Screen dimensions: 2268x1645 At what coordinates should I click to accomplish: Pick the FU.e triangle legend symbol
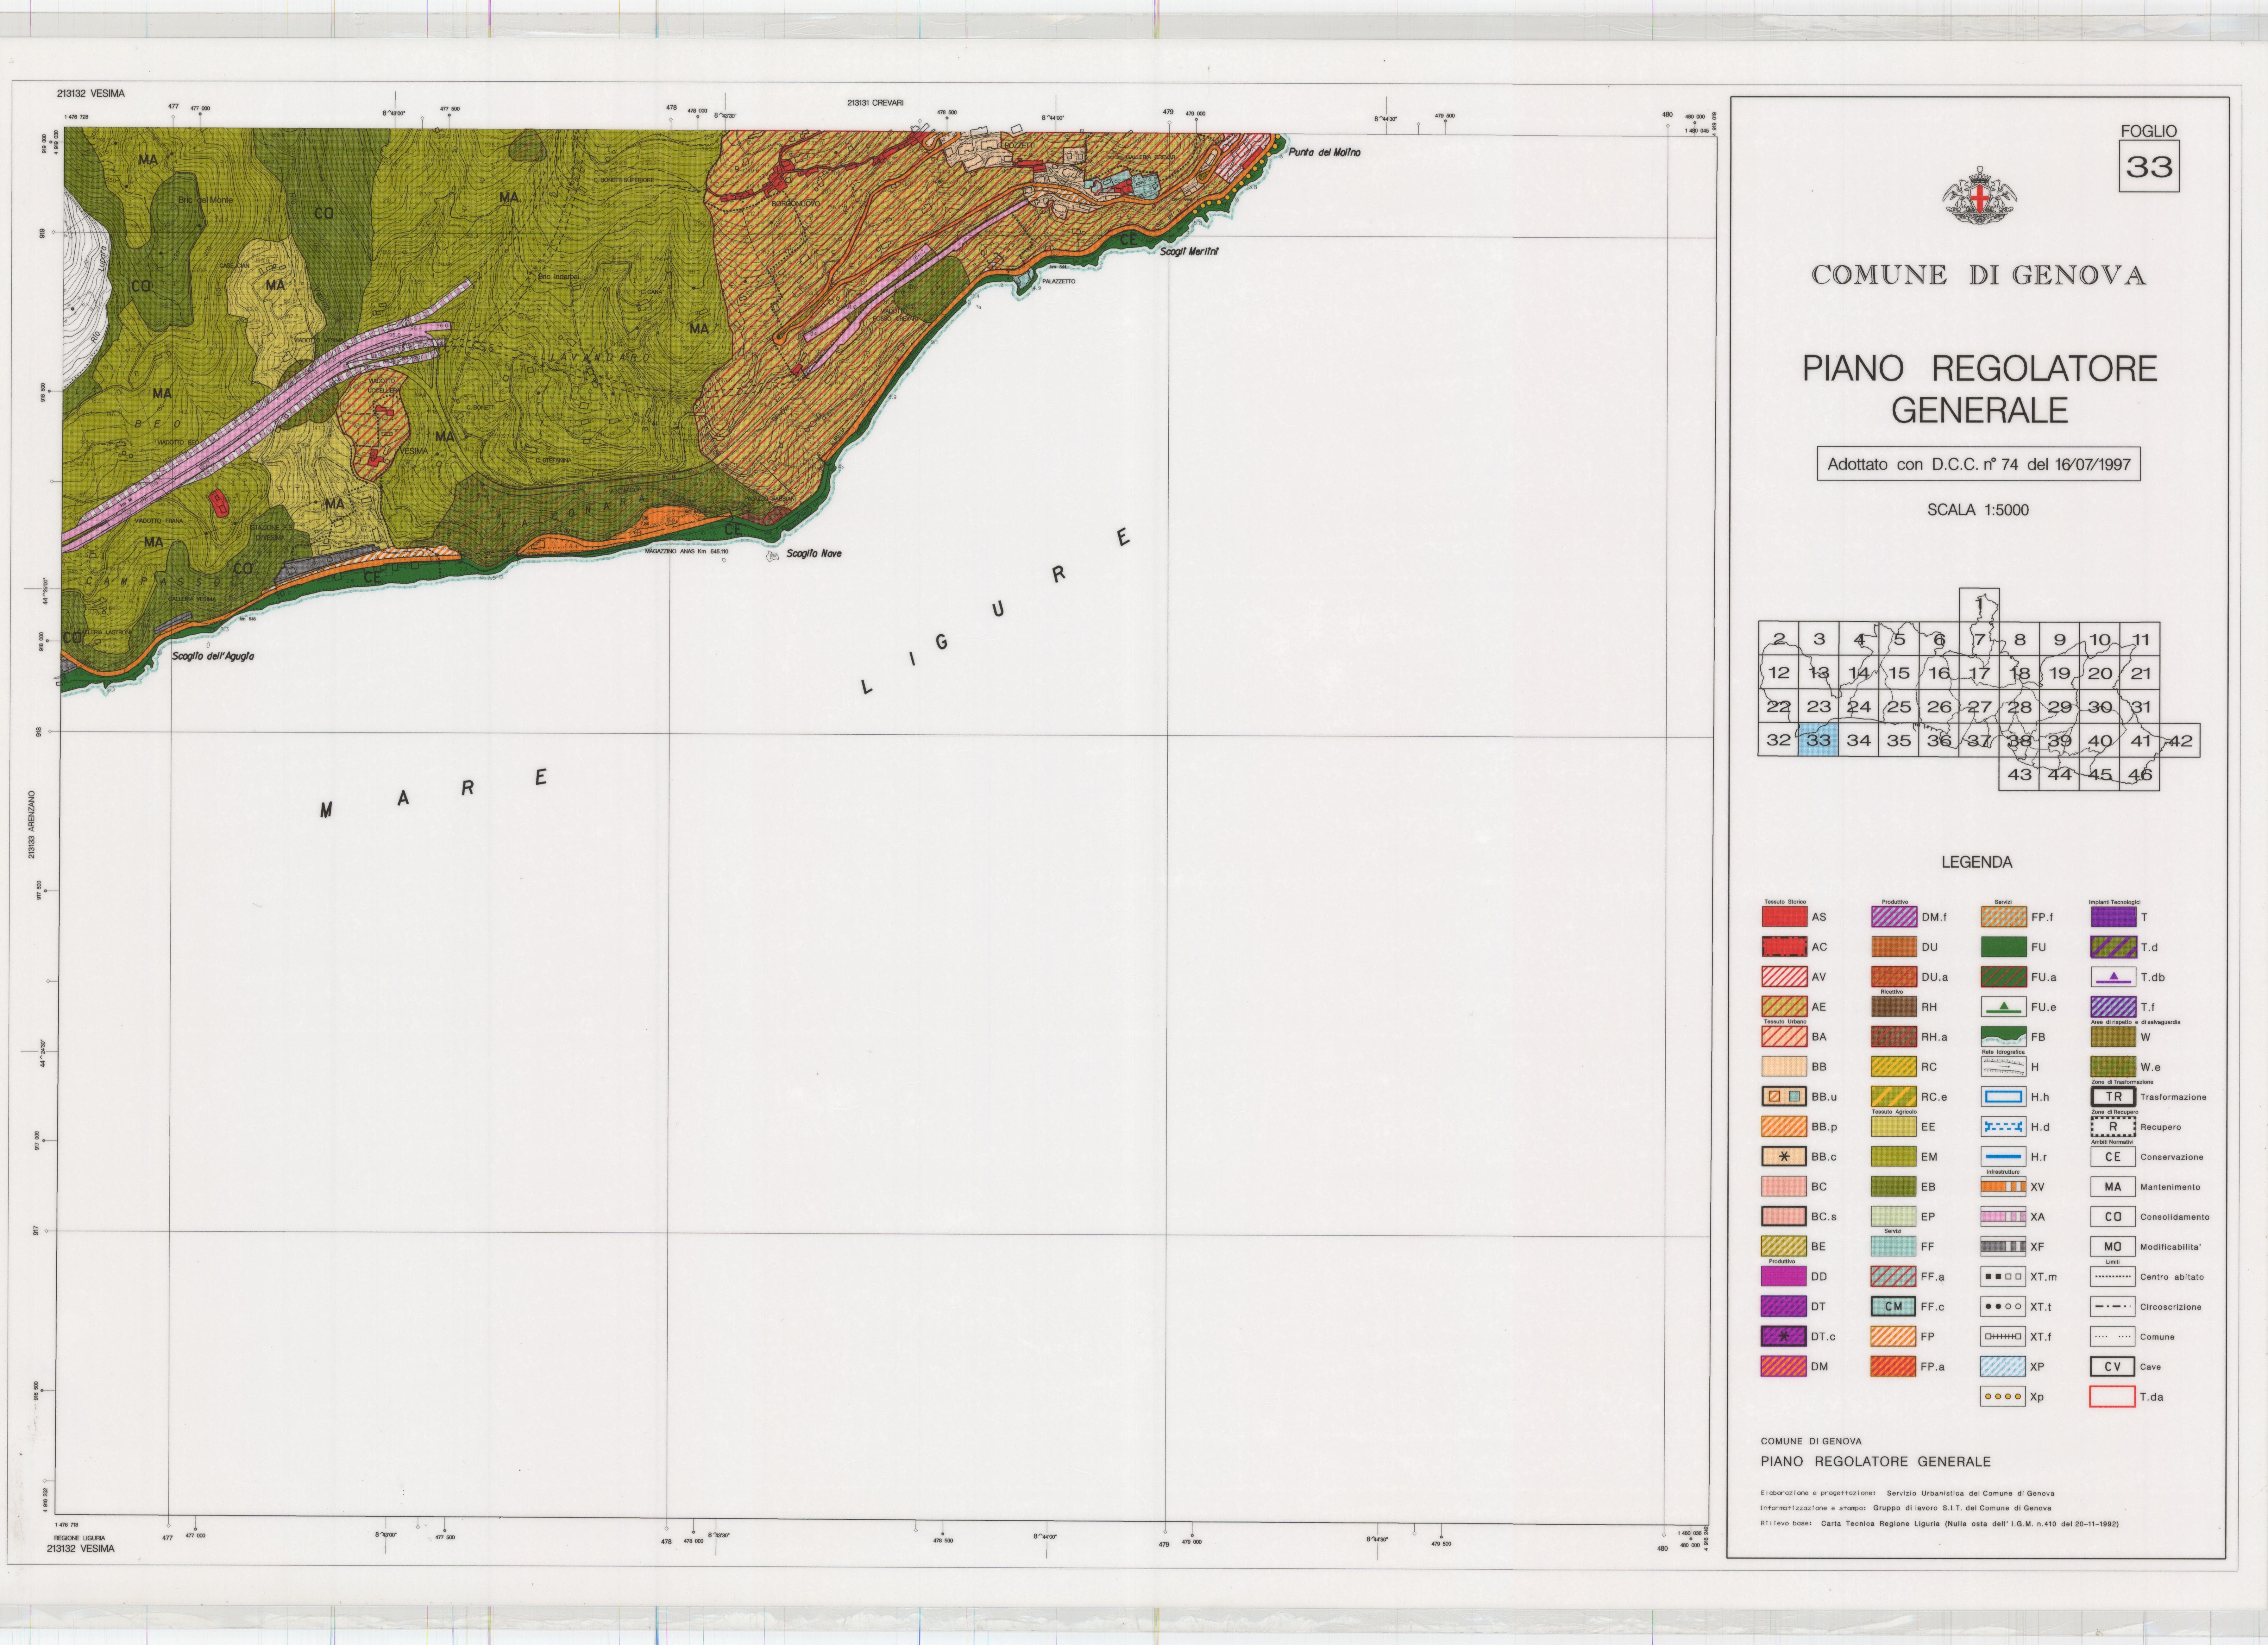[2004, 1007]
